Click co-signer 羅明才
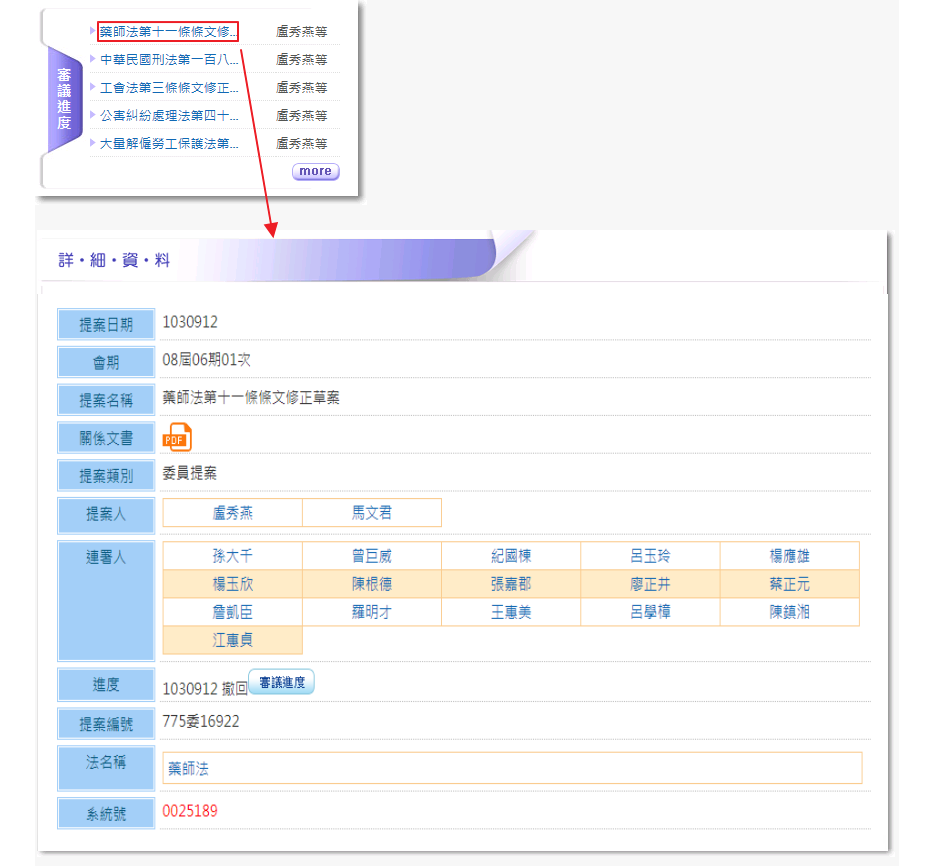 [x=371, y=612]
